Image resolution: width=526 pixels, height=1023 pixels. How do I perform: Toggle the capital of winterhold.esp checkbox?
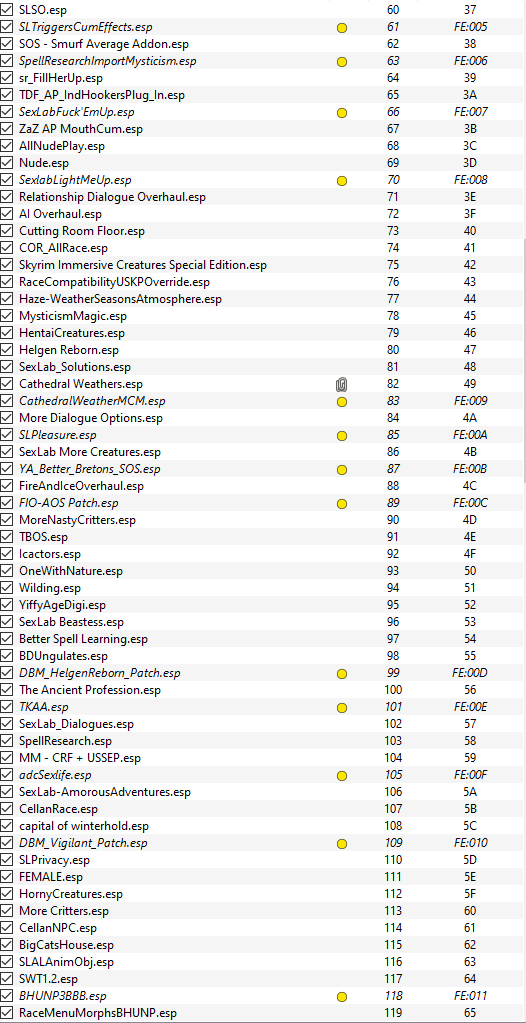(7, 826)
